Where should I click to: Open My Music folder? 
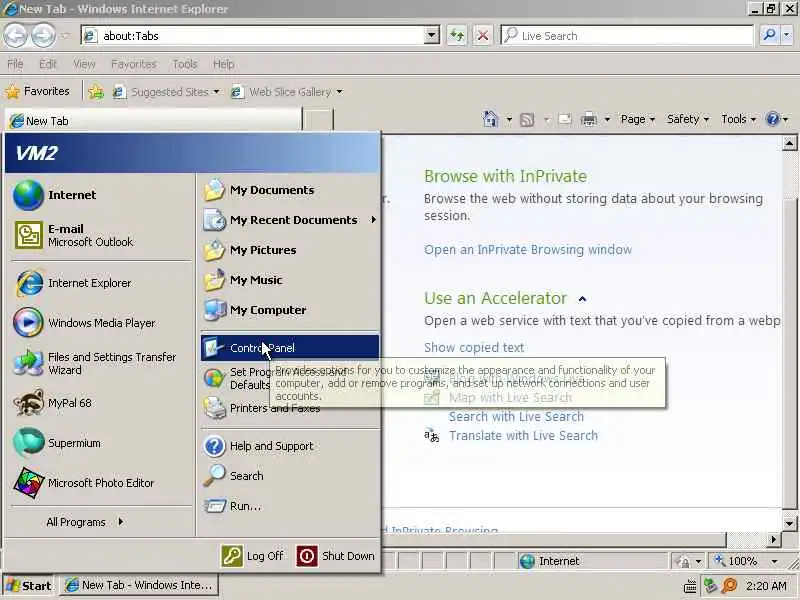click(x=290, y=280)
